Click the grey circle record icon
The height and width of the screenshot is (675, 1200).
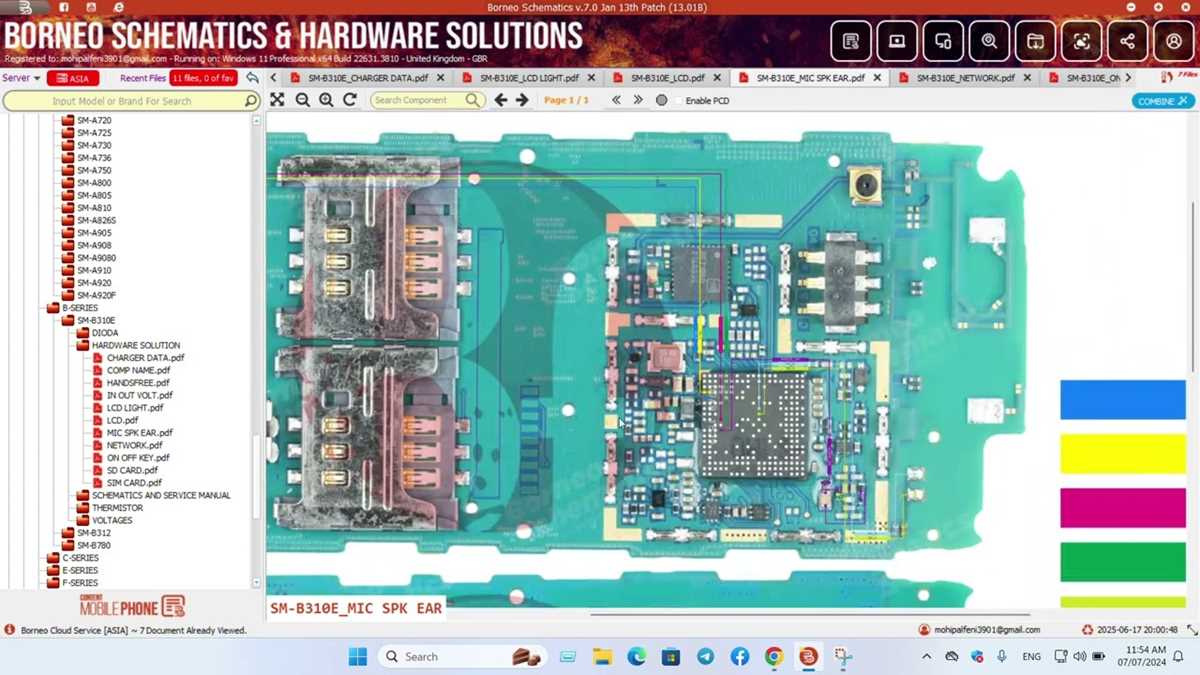(x=661, y=100)
